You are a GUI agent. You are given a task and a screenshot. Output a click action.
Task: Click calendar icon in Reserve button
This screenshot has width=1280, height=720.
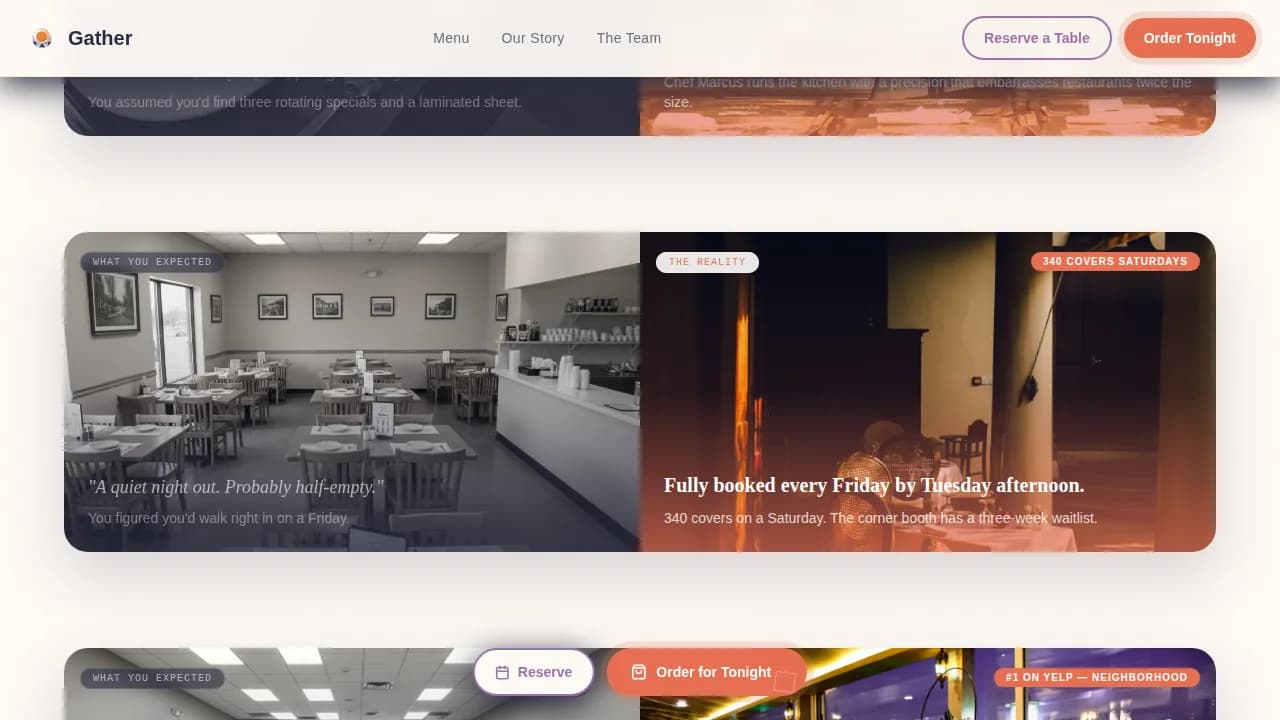pos(503,672)
